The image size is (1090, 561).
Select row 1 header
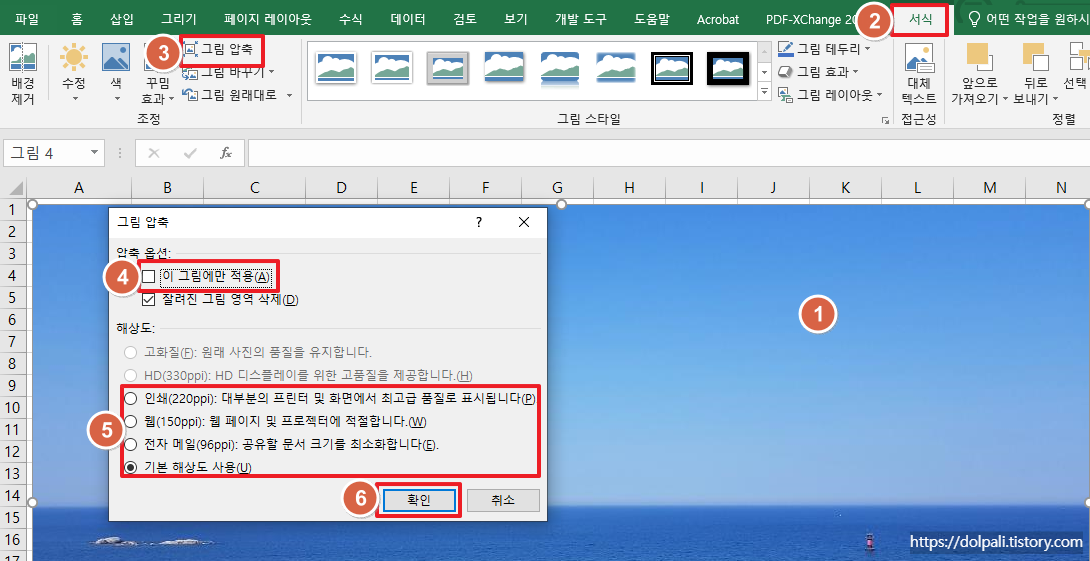coord(13,209)
